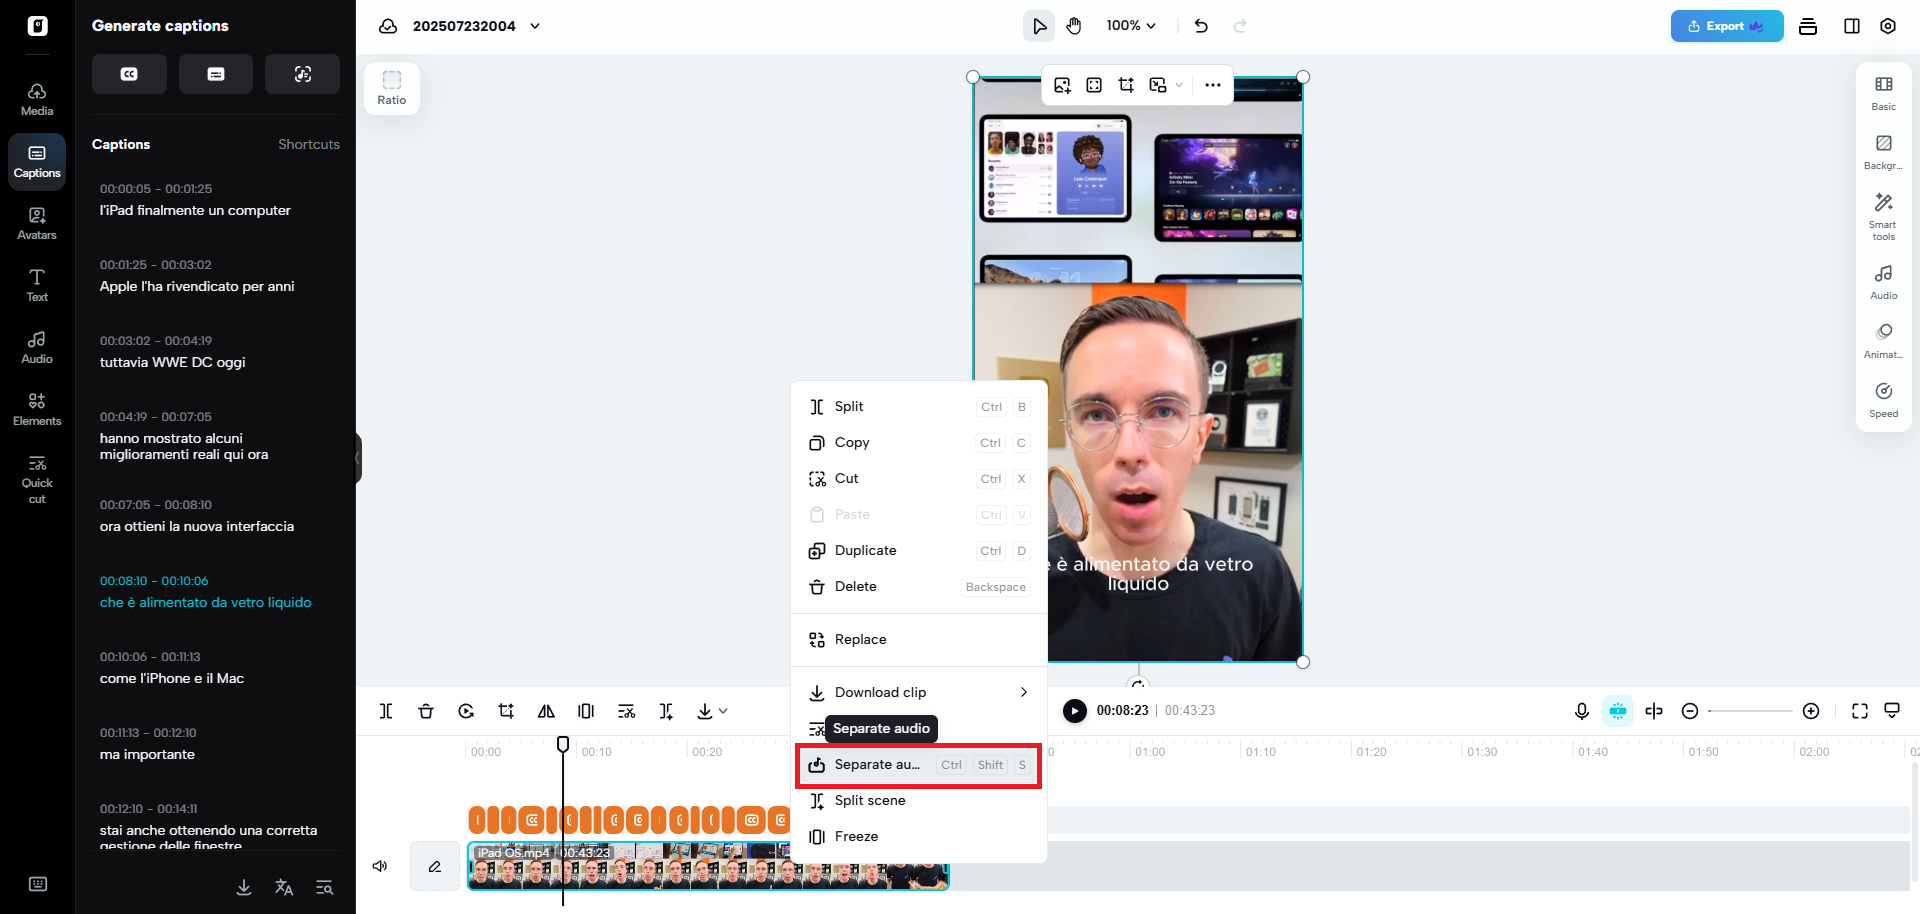Click the reverse playback icon in timeline toolbar

466,711
